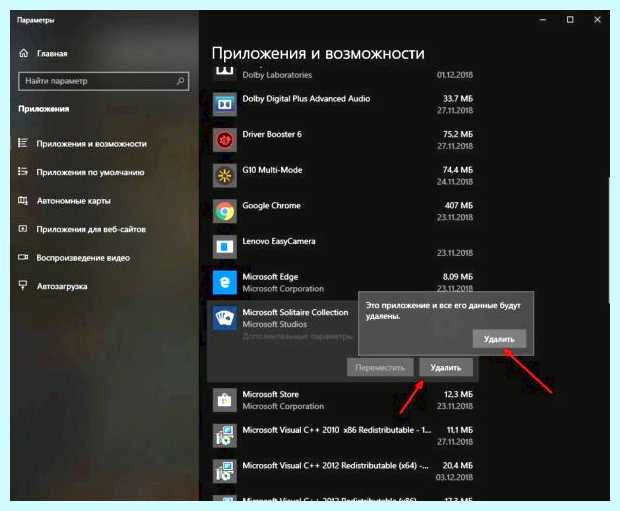Open Приложения по умолчанию section
This screenshot has height=511, width=620.
tap(90, 172)
